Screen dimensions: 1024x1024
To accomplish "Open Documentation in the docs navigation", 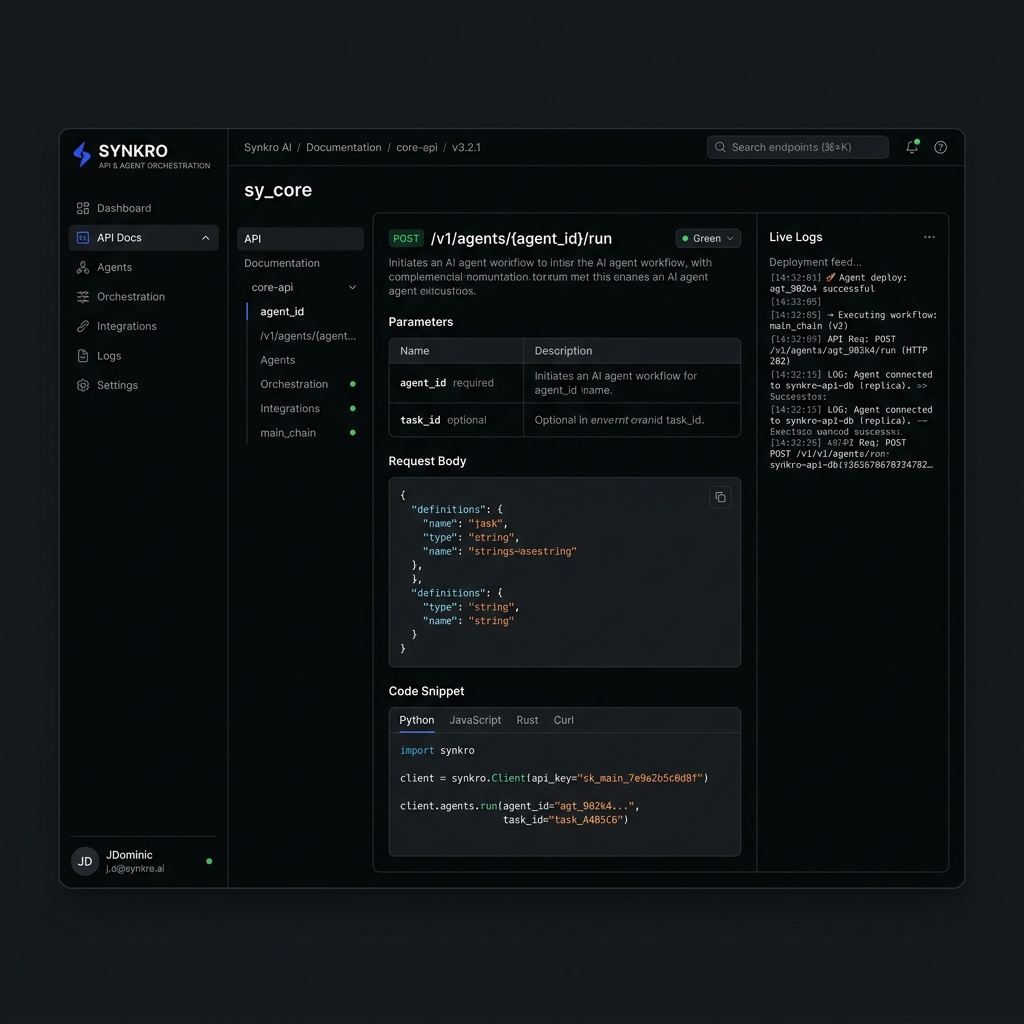I will [x=282, y=263].
